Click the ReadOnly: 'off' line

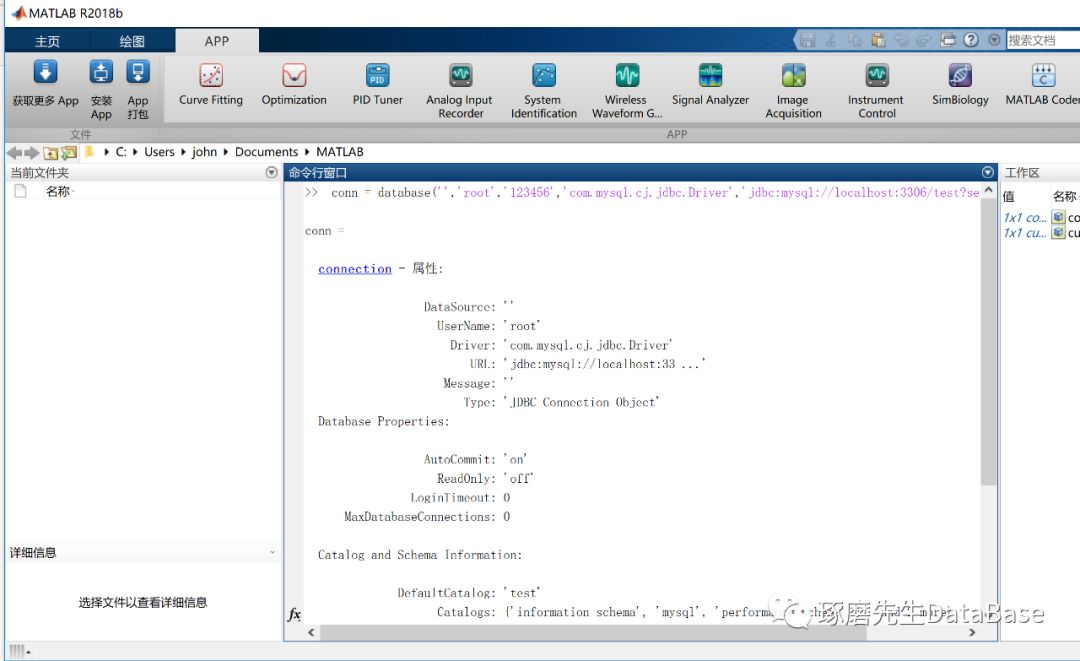click(x=485, y=479)
